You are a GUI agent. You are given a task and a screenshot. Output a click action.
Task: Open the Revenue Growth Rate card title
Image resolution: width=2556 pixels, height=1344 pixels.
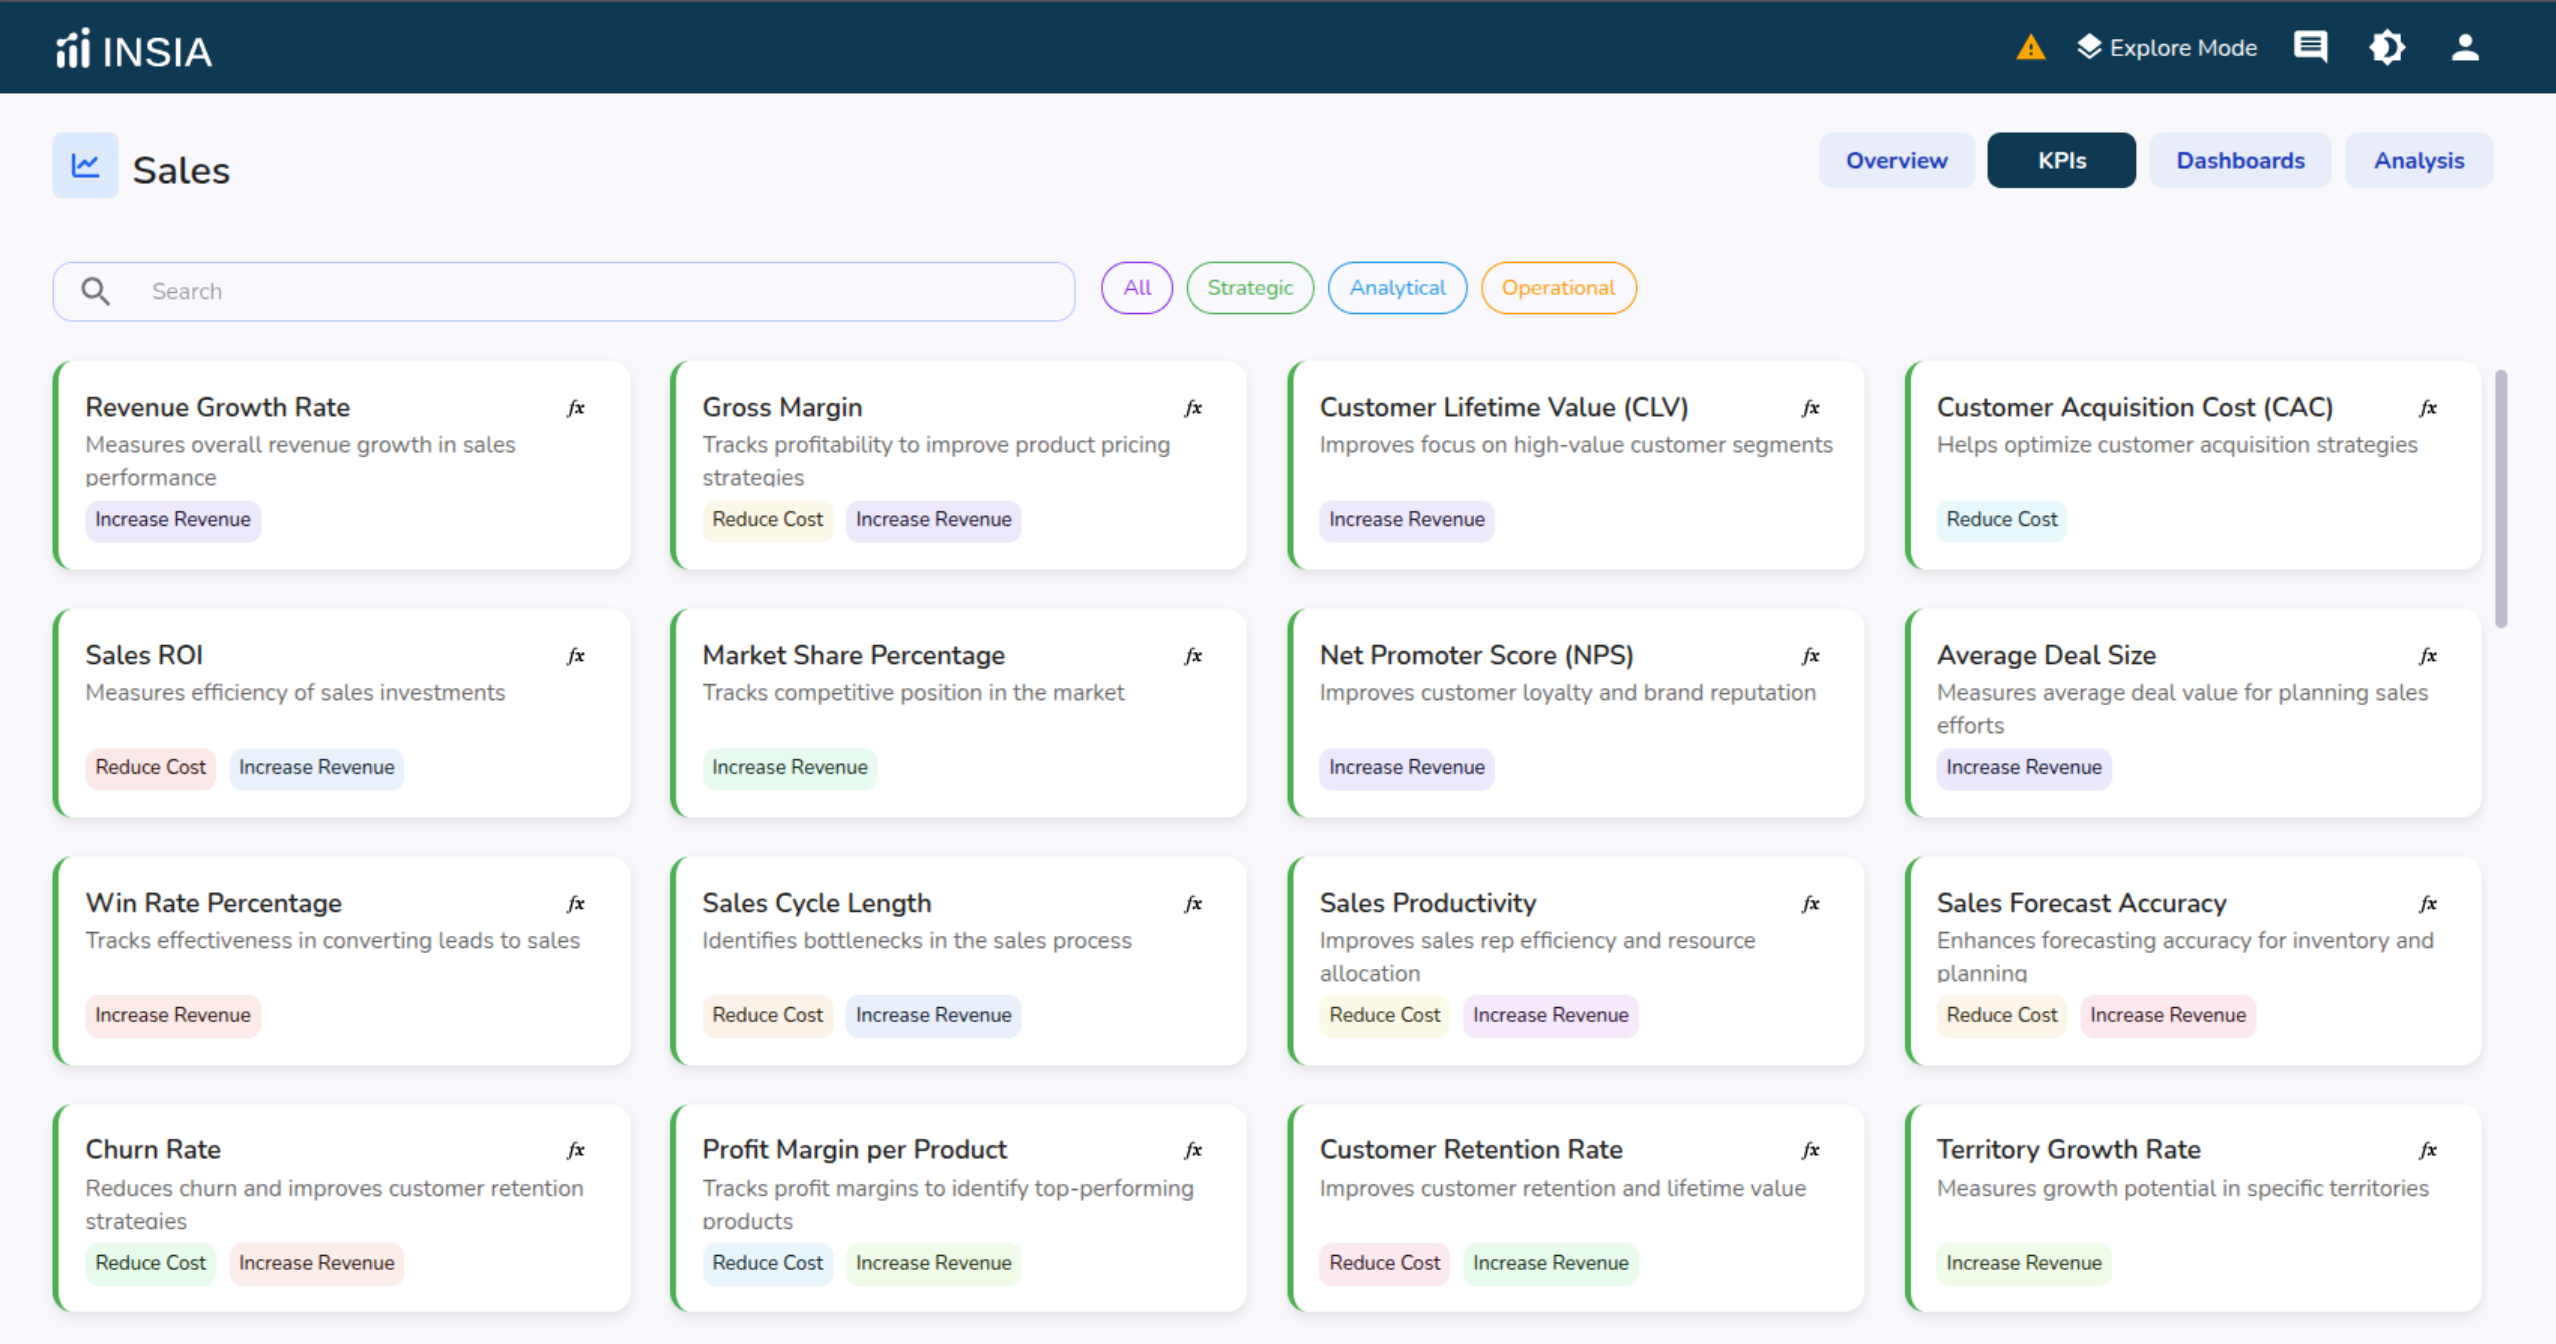coord(217,407)
